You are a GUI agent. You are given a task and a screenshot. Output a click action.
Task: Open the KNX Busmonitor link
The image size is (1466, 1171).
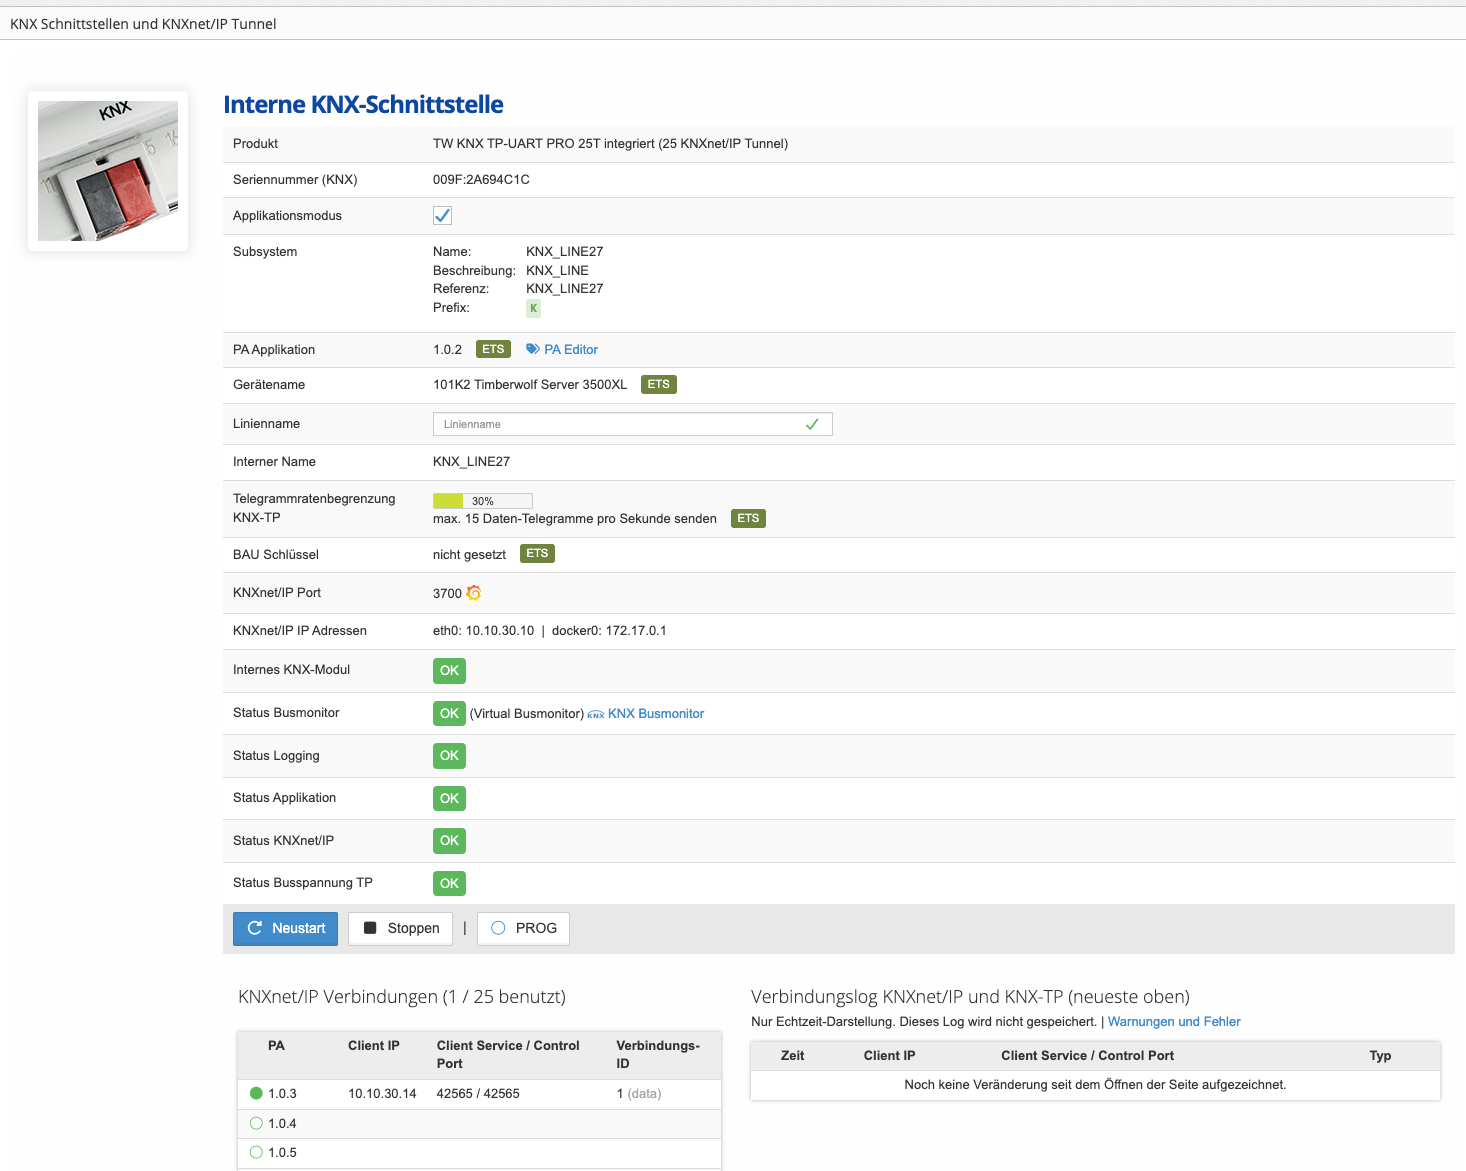tap(646, 713)
